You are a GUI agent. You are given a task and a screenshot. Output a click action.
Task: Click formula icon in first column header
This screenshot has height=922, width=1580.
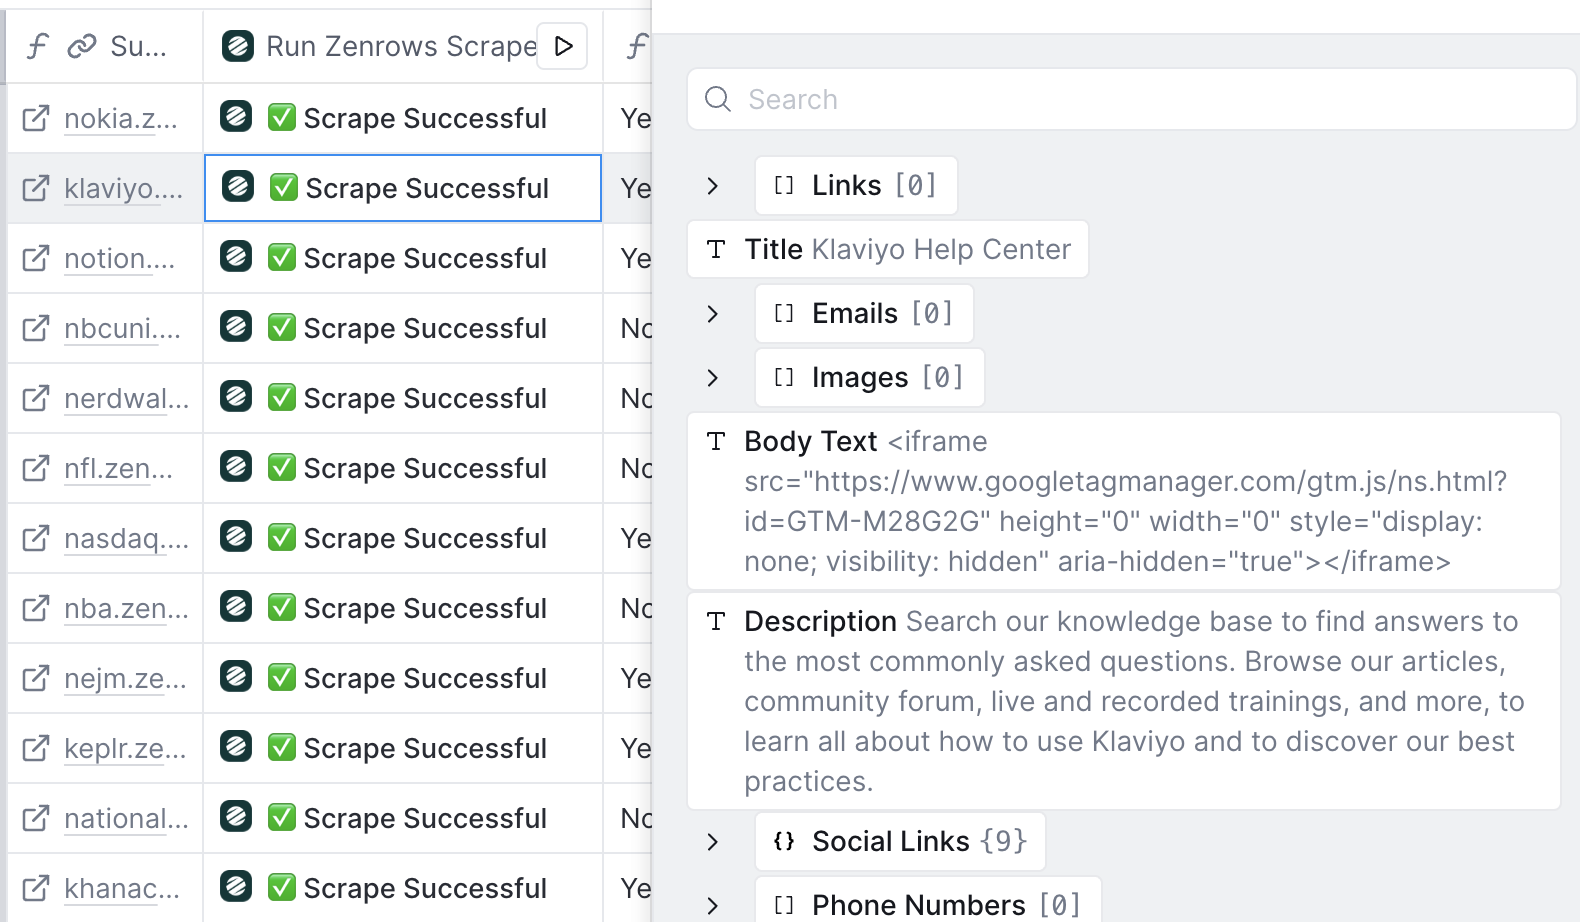[x=37, y=46]
